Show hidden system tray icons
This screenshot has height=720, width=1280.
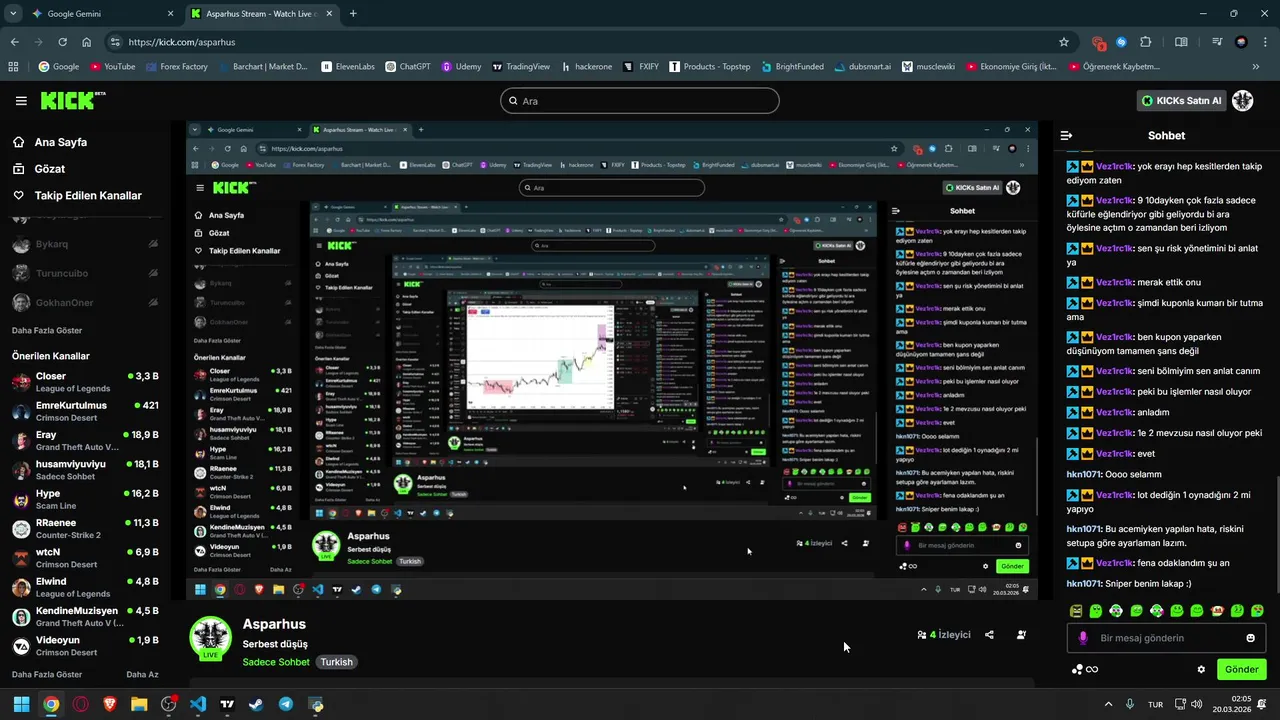click(x=1107, y=704)
